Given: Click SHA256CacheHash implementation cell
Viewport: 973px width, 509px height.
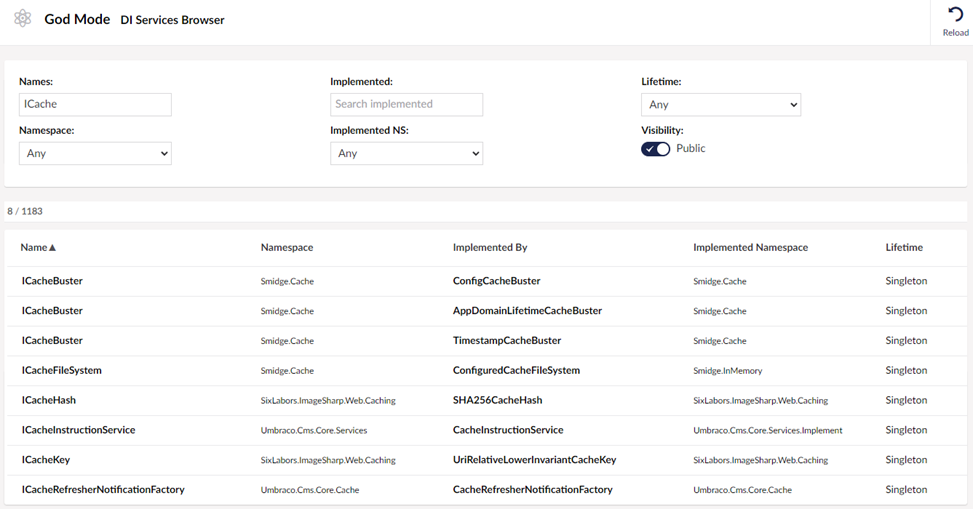Looking at the screenshot, I should click(497, 400).
